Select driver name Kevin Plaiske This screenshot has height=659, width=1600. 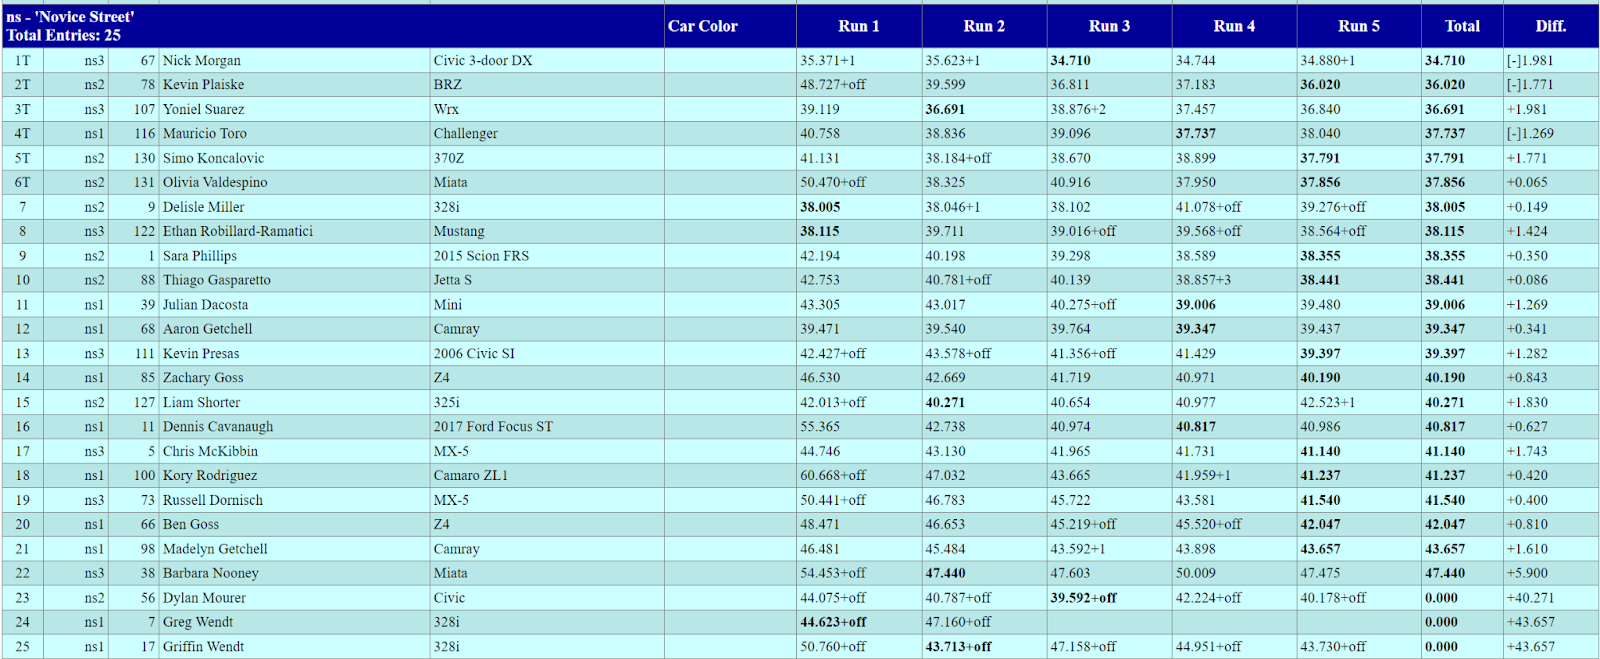pos(204,85)
